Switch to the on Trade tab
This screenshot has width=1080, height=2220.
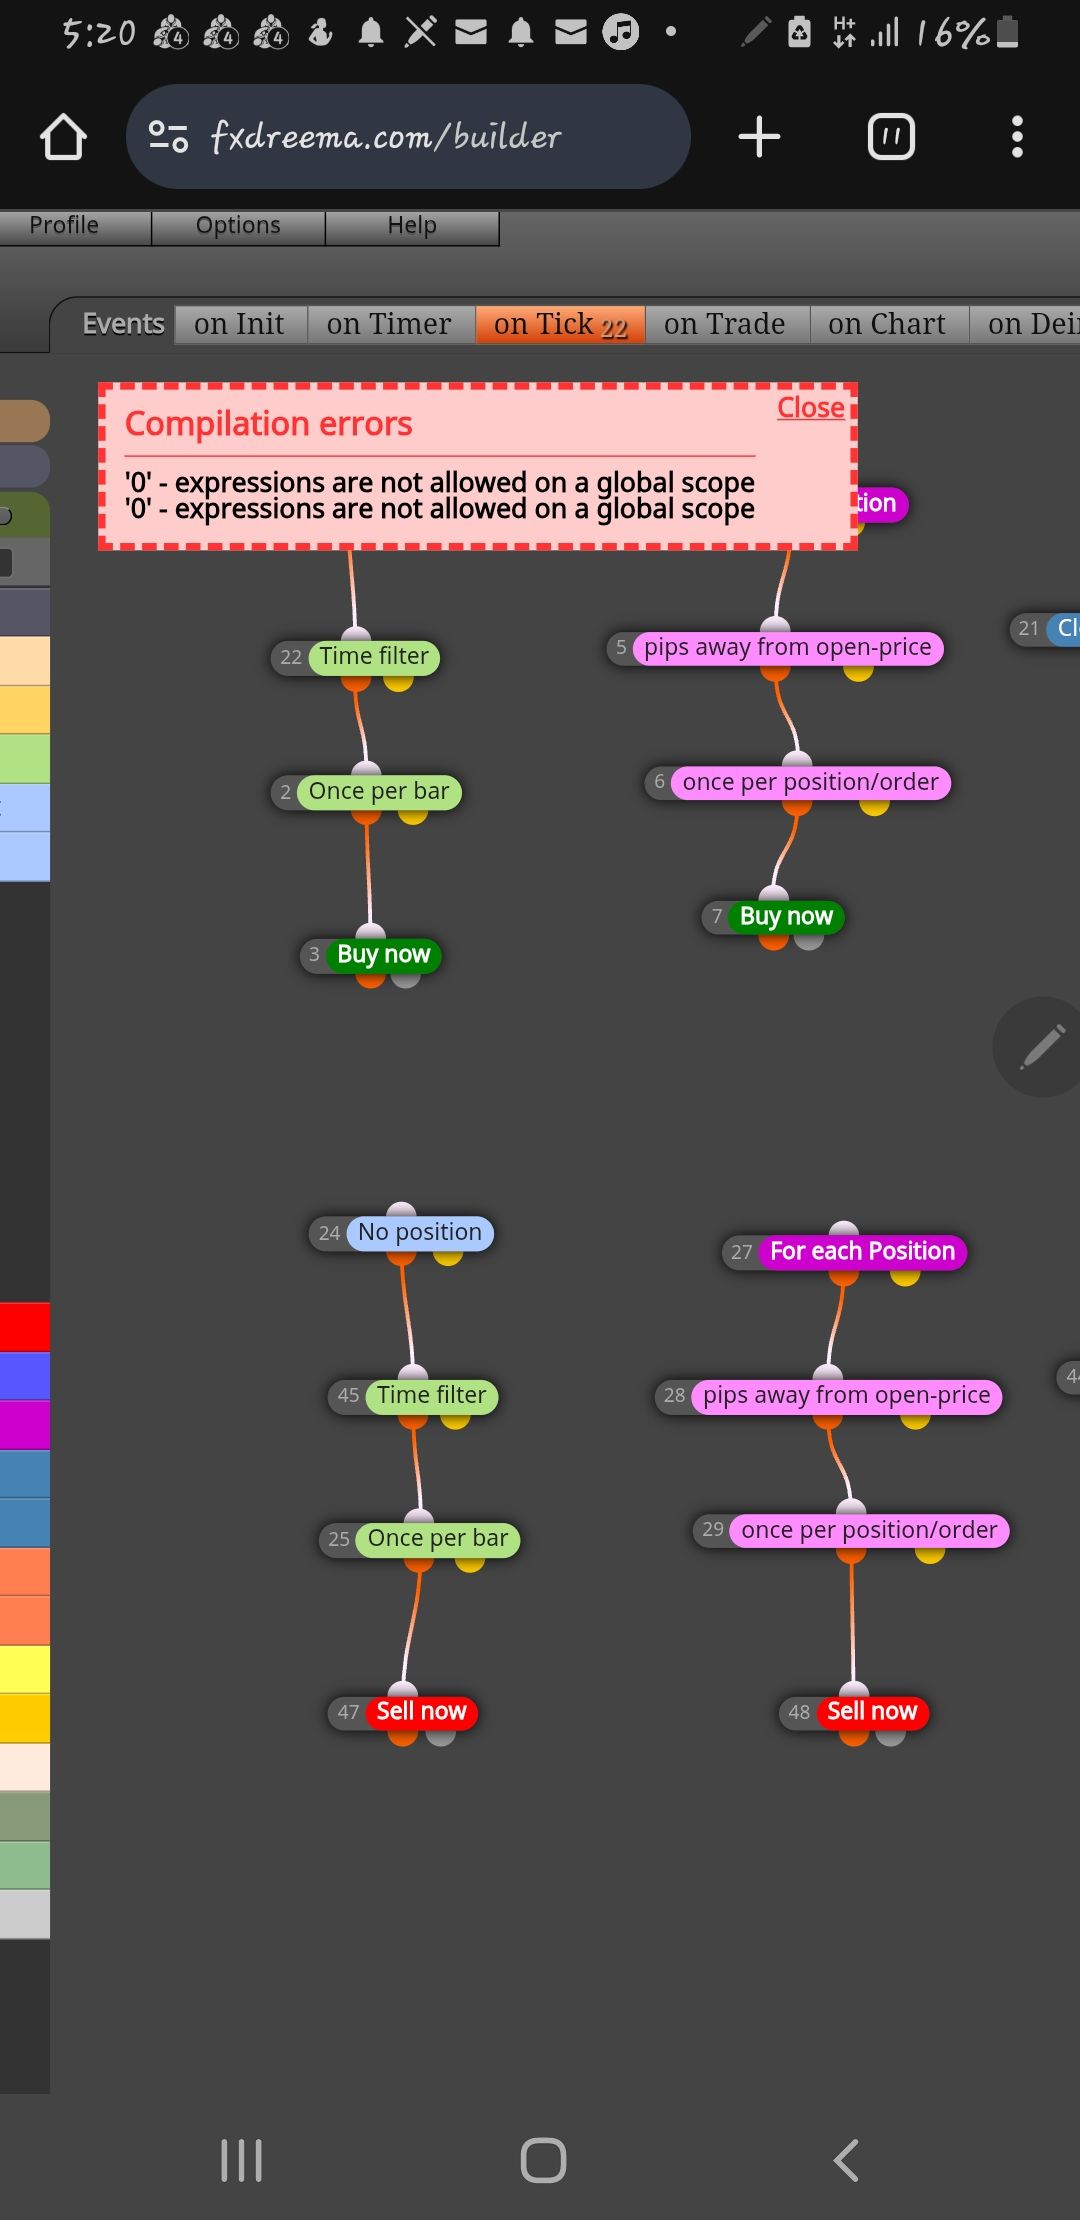pyautogui.click(x=726, y=324)
